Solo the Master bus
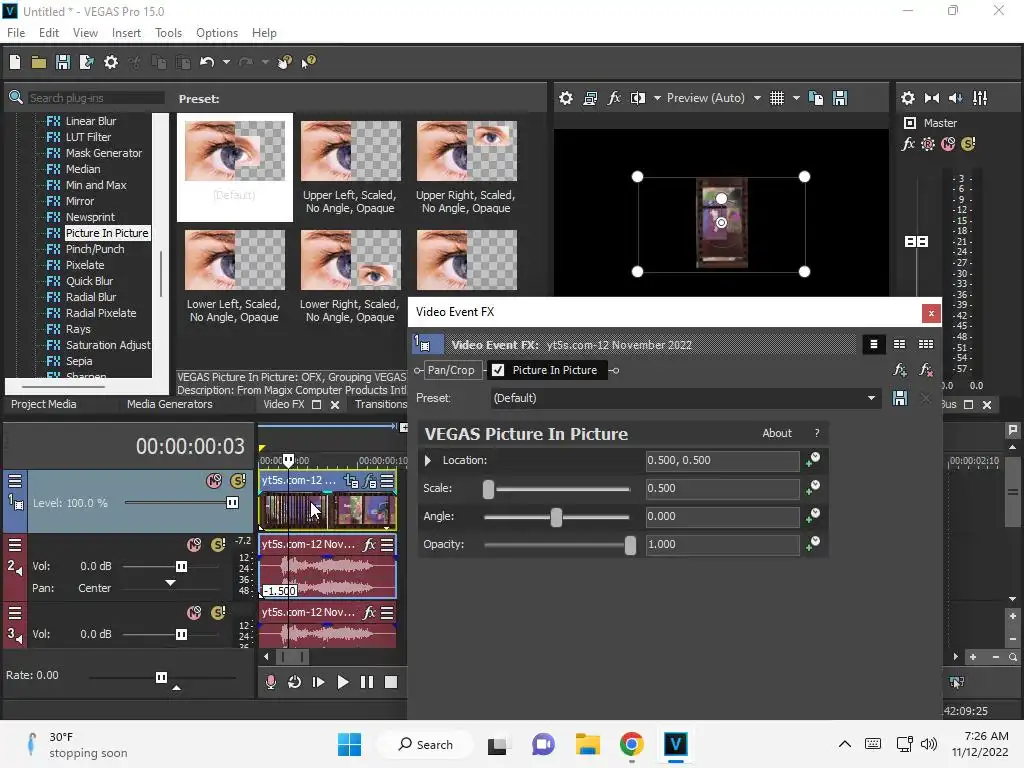This screenshot has height=768, width=1024. tap(968, 144)
